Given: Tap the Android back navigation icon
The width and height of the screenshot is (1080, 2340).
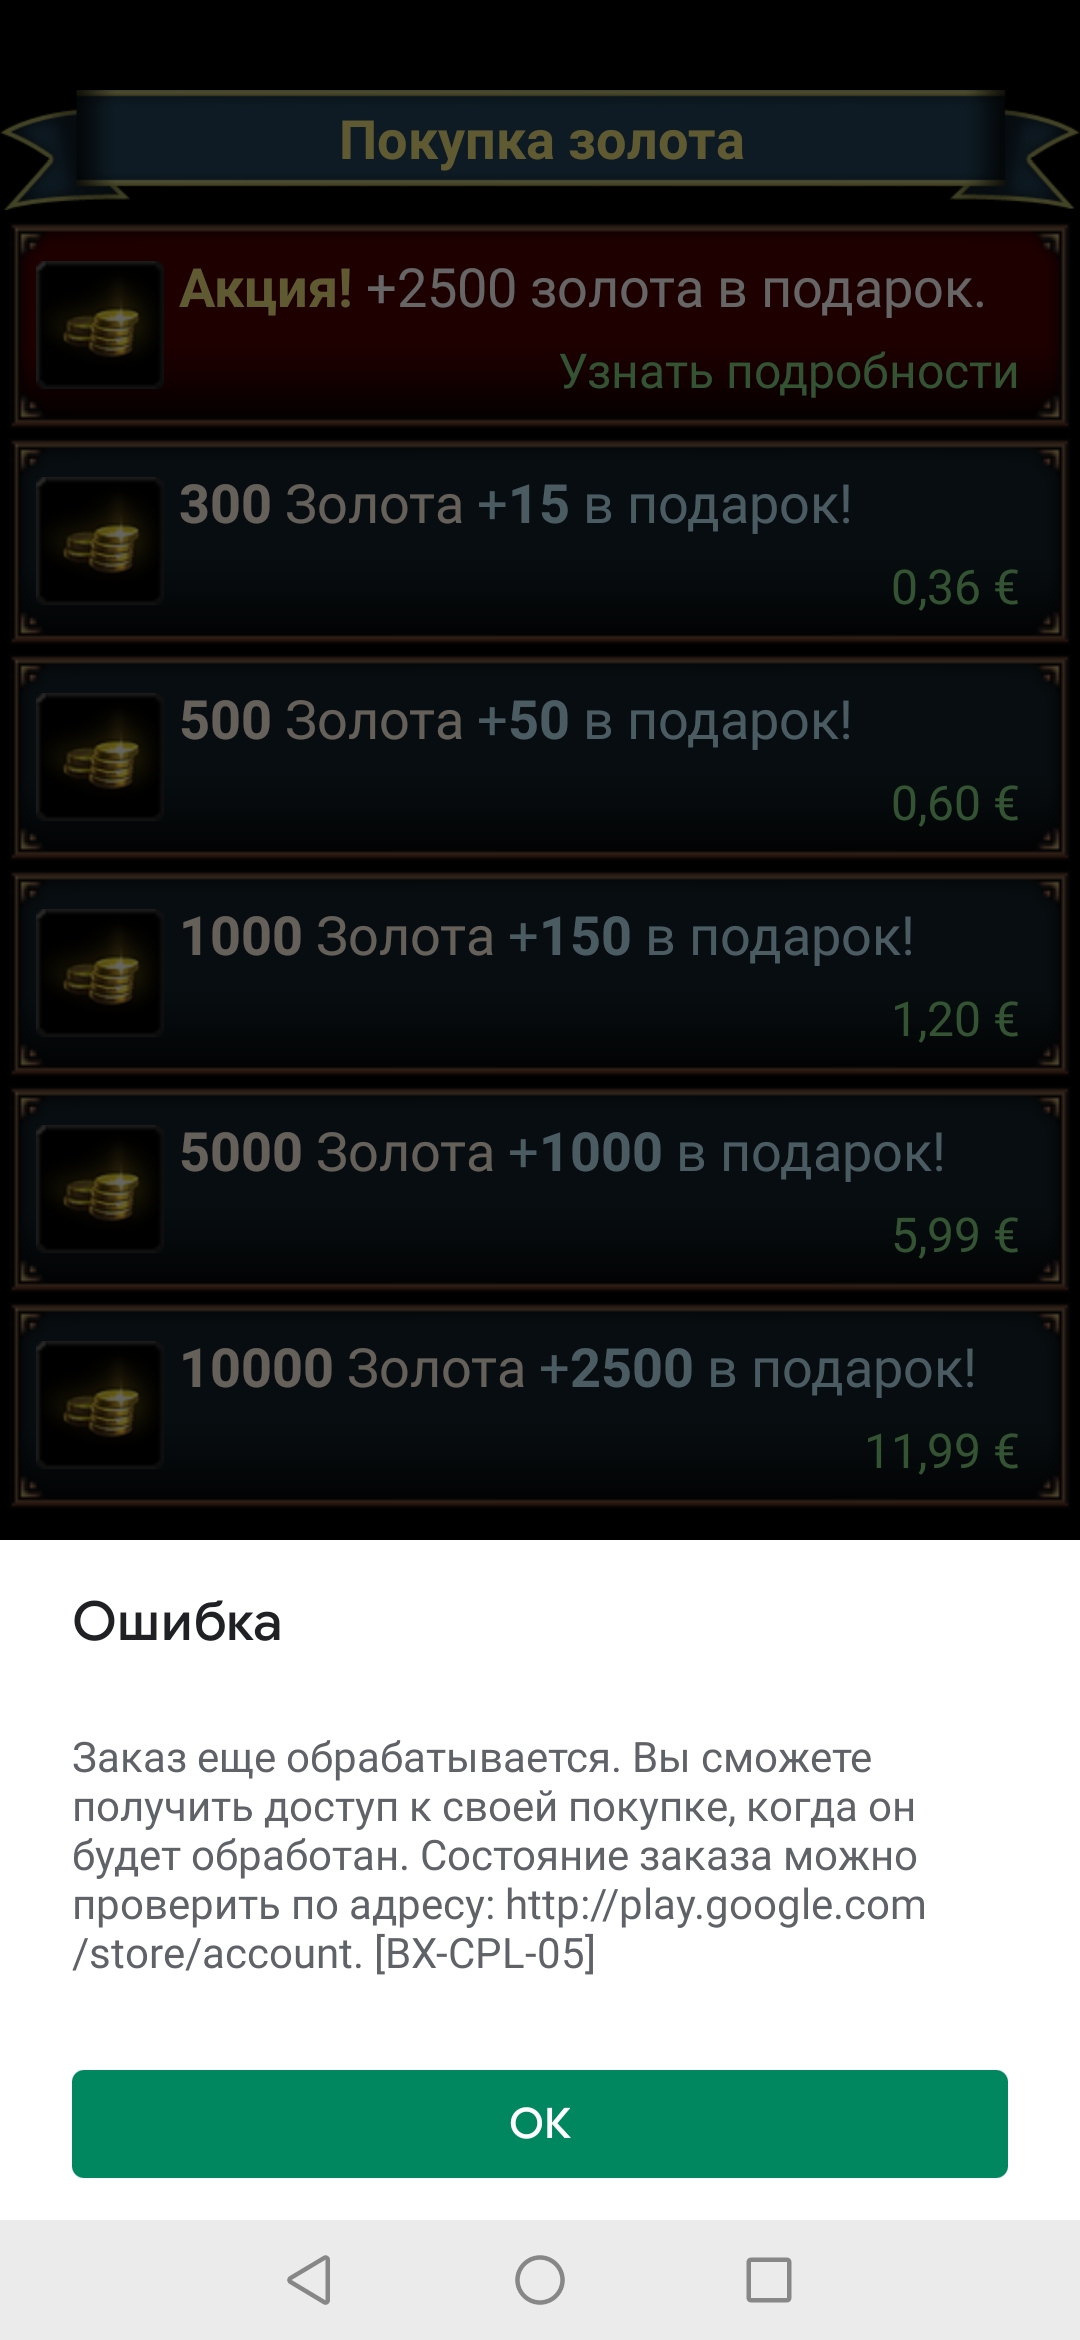Looking at the screenshot, I should point(309,2280).
